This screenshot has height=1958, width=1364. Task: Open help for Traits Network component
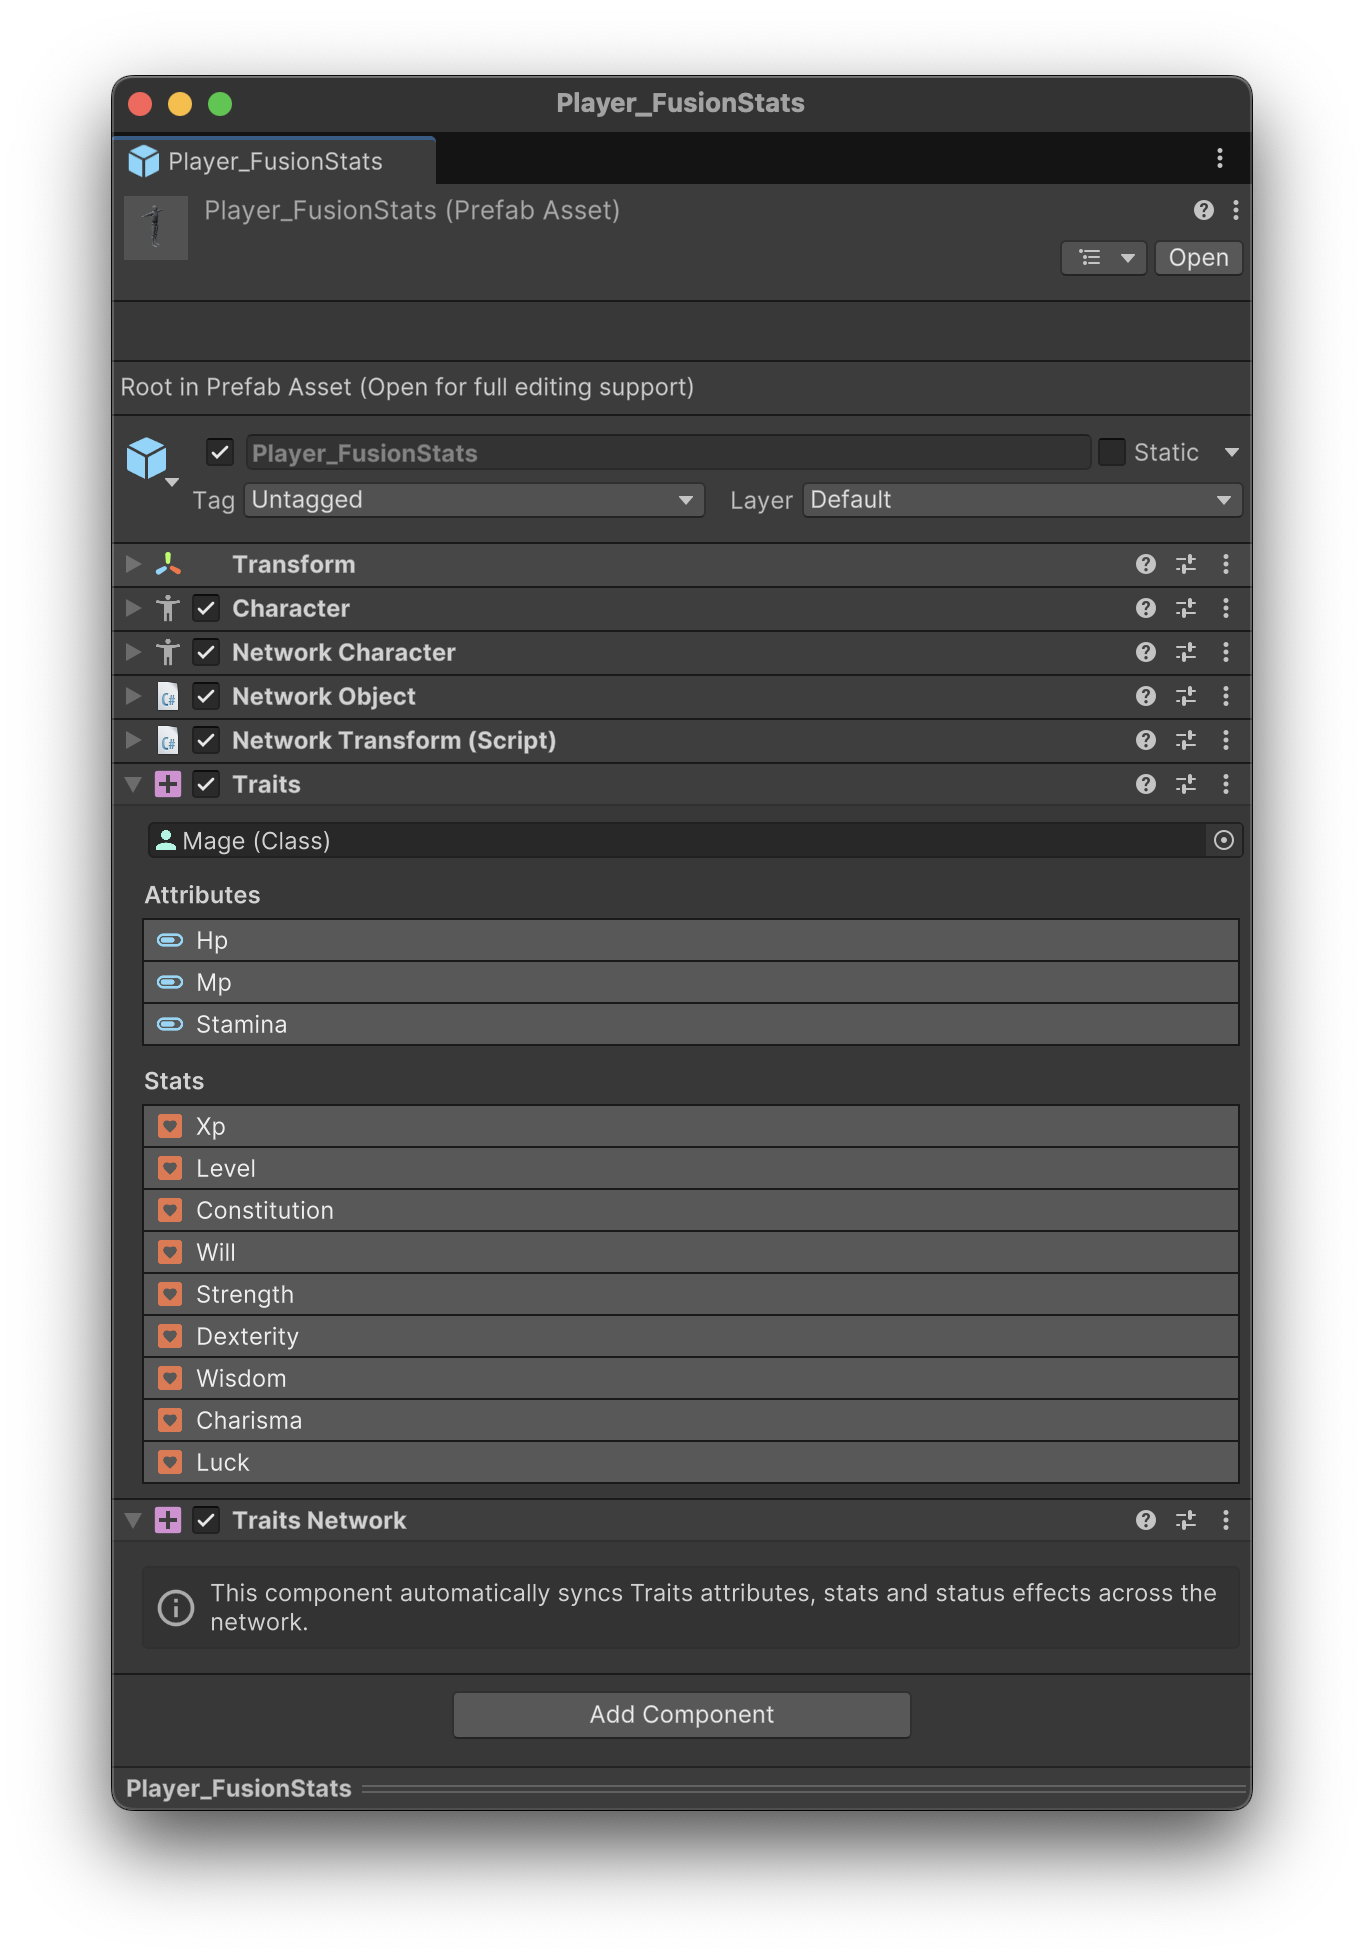pos(1145,1520)
